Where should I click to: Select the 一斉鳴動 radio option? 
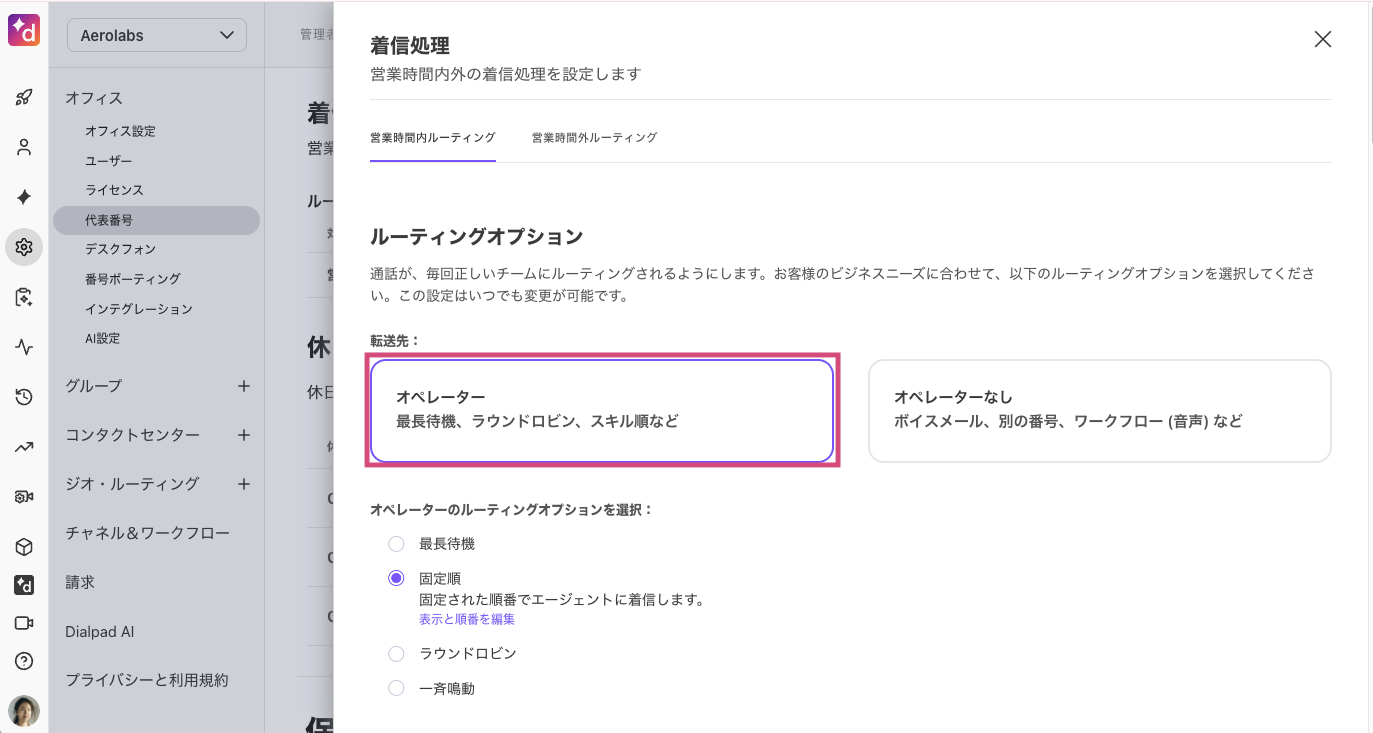(397, 688)
